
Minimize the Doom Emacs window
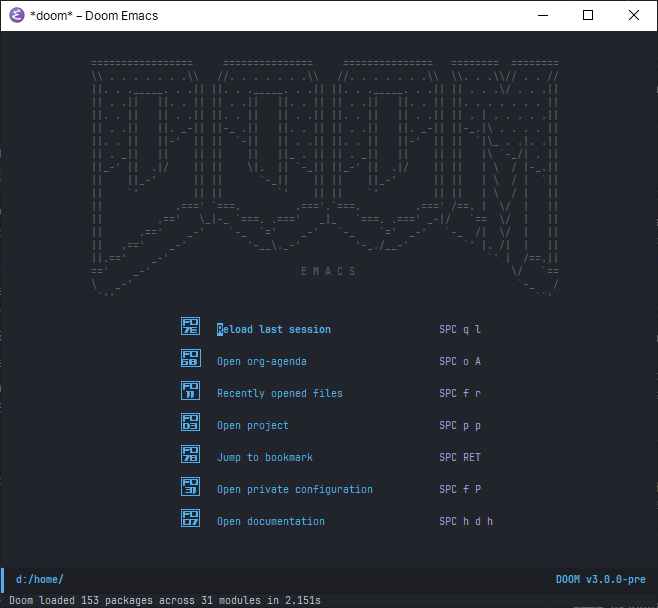(x=543, y=16)
